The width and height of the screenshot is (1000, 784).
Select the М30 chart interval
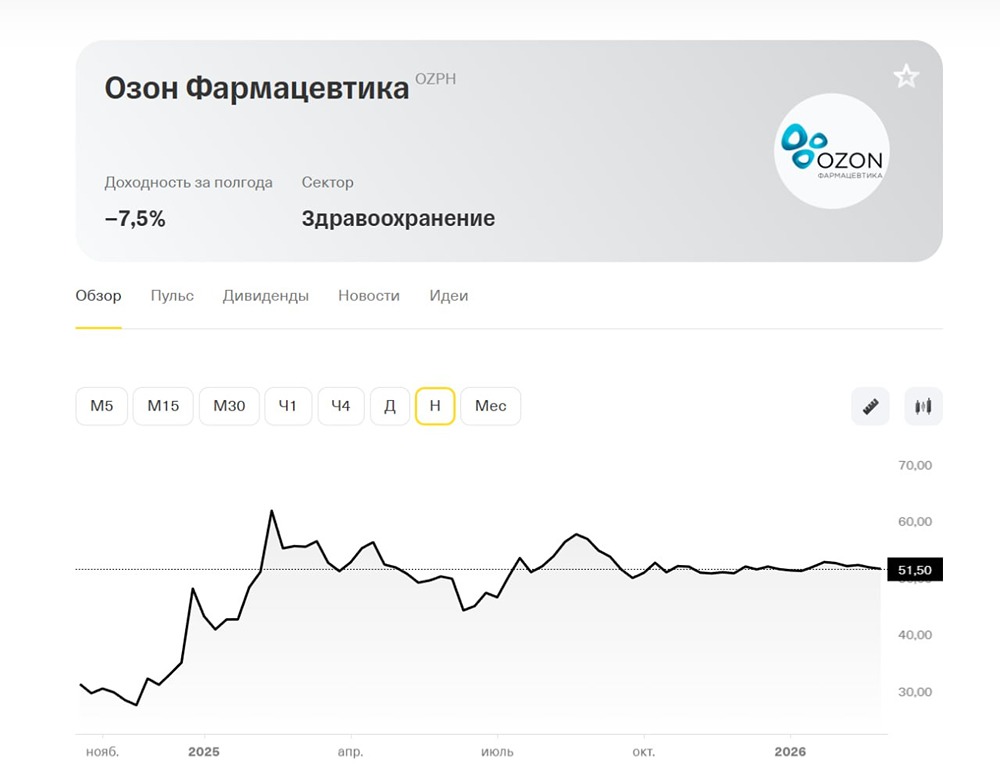[x=229, y=406]
